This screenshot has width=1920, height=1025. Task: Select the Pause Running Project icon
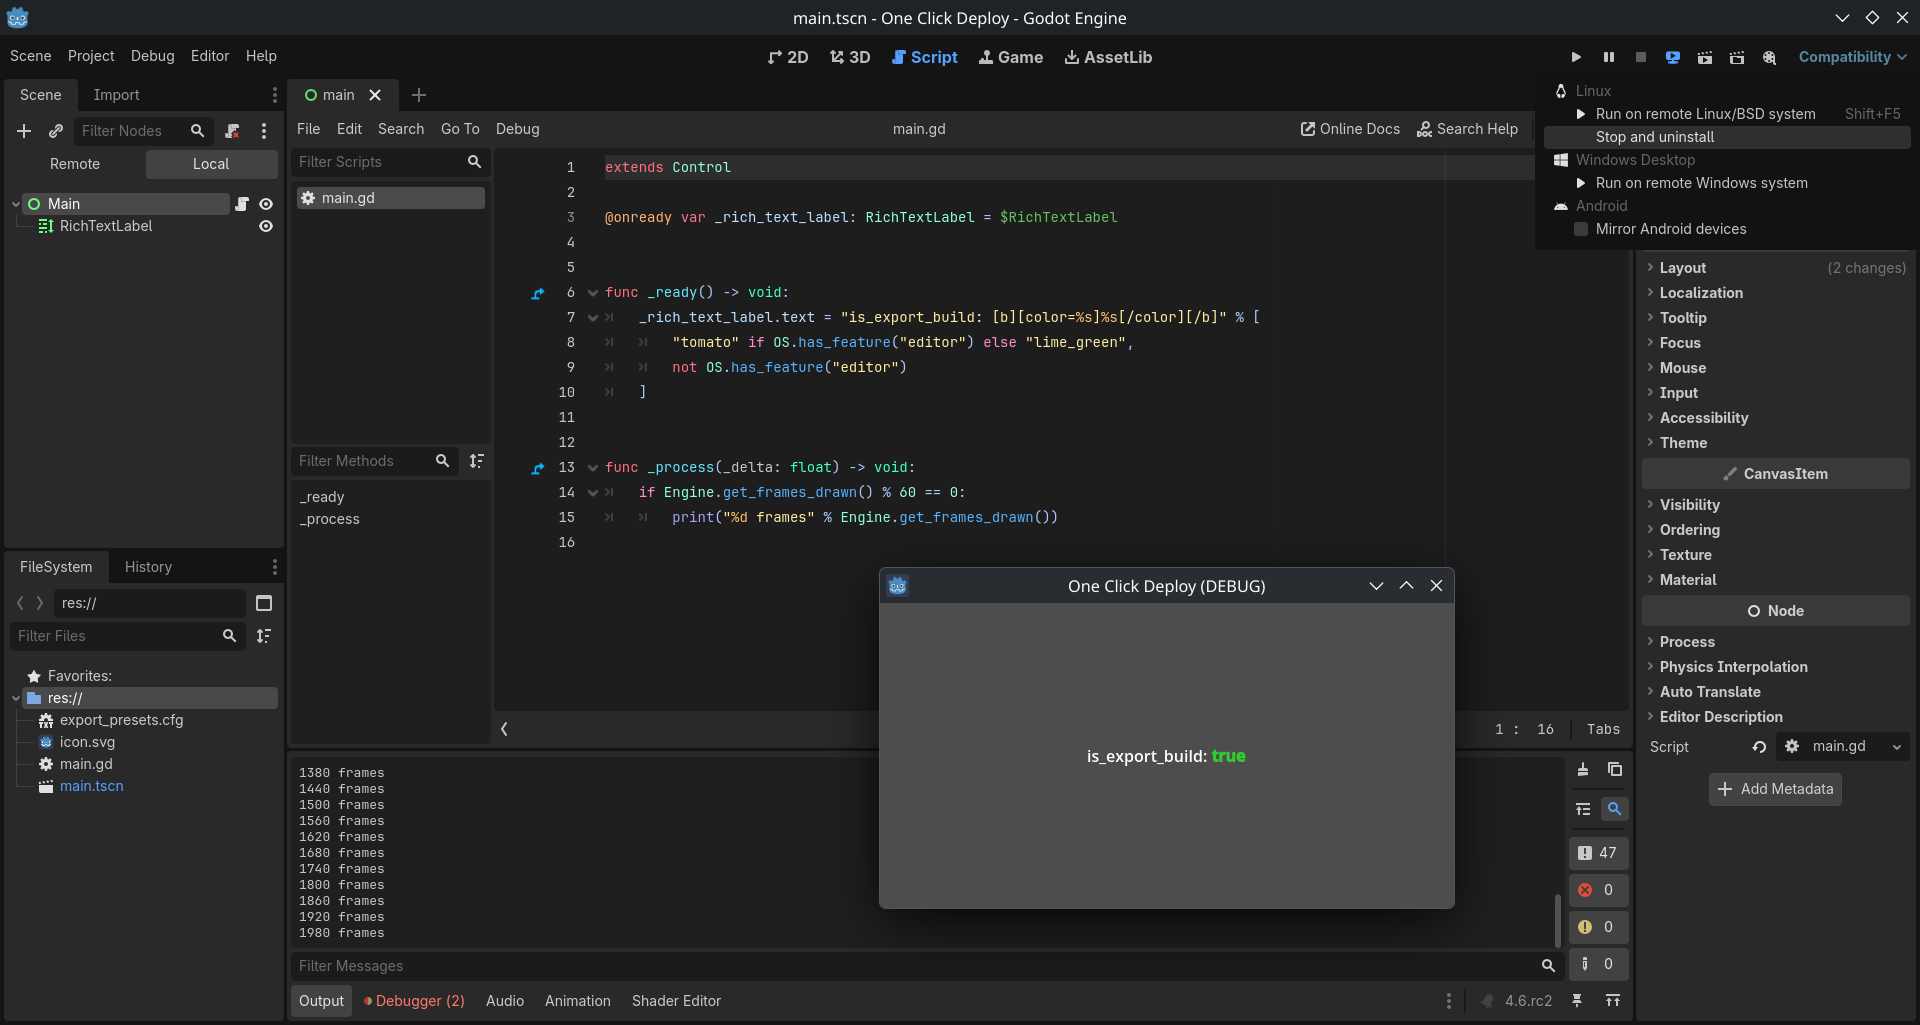pyautogui.click(x=1609, y=57)
